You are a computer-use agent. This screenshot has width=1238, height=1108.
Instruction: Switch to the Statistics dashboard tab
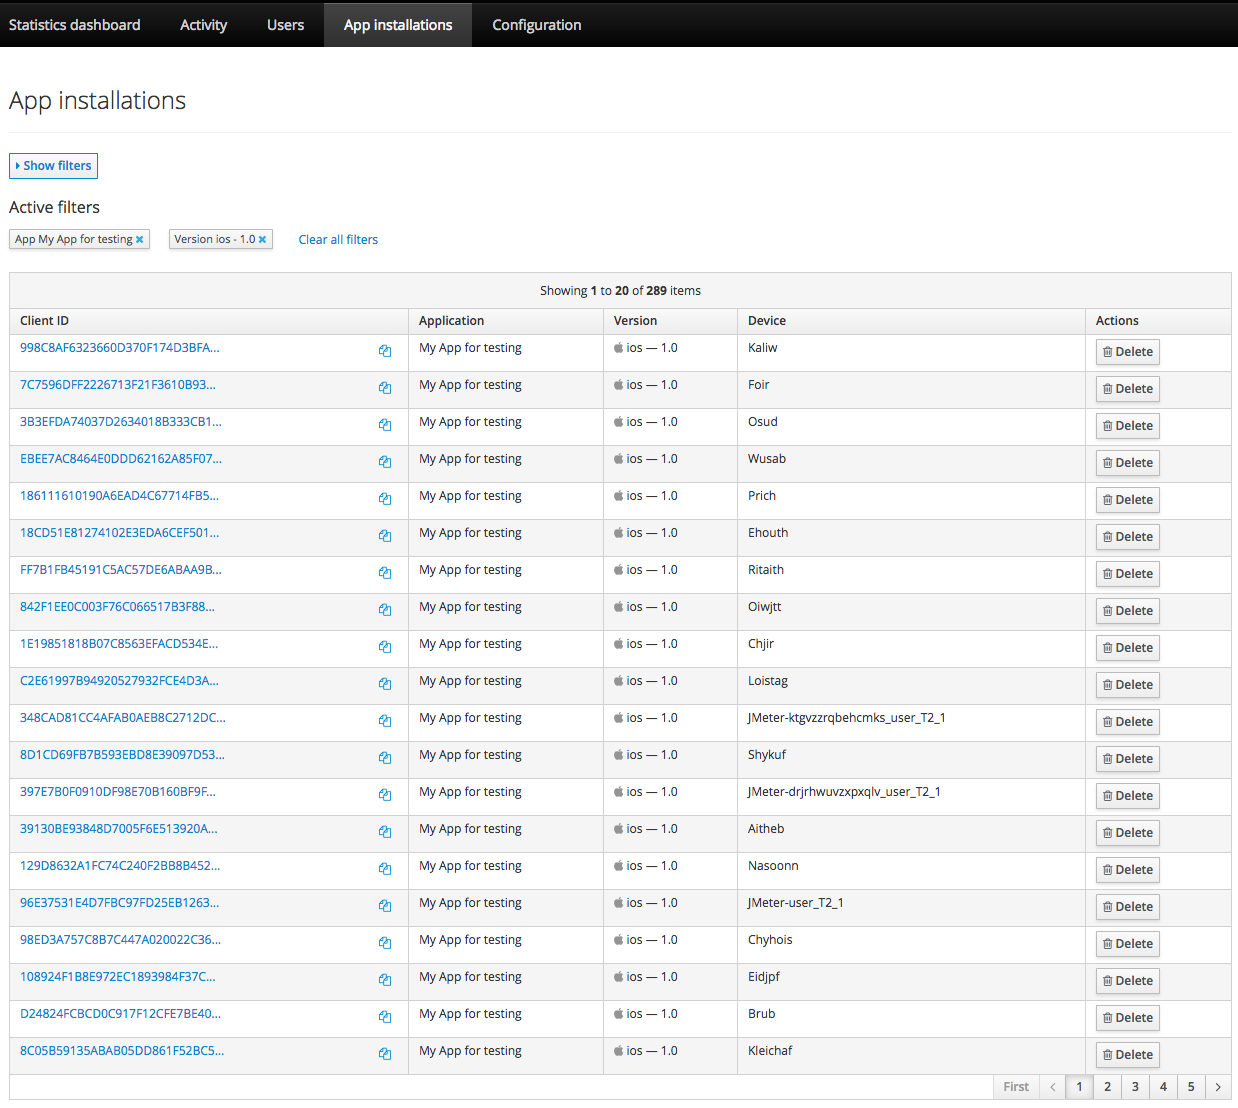(x=73, y=24)
